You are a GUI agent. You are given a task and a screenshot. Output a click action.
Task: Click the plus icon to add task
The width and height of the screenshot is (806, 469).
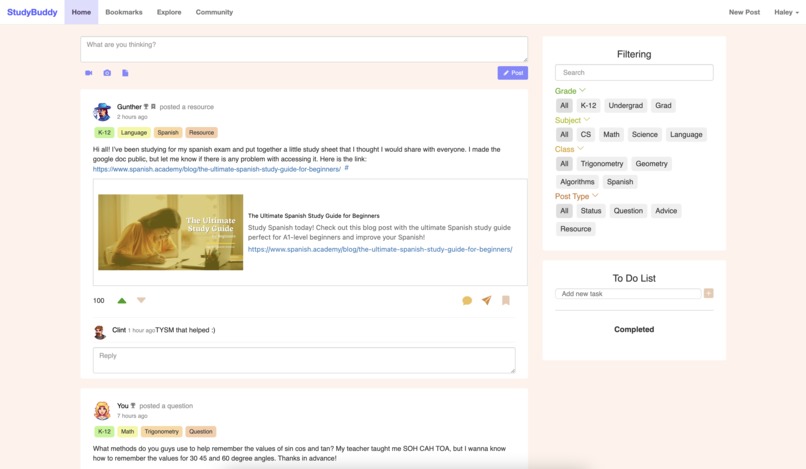point(708,293)
